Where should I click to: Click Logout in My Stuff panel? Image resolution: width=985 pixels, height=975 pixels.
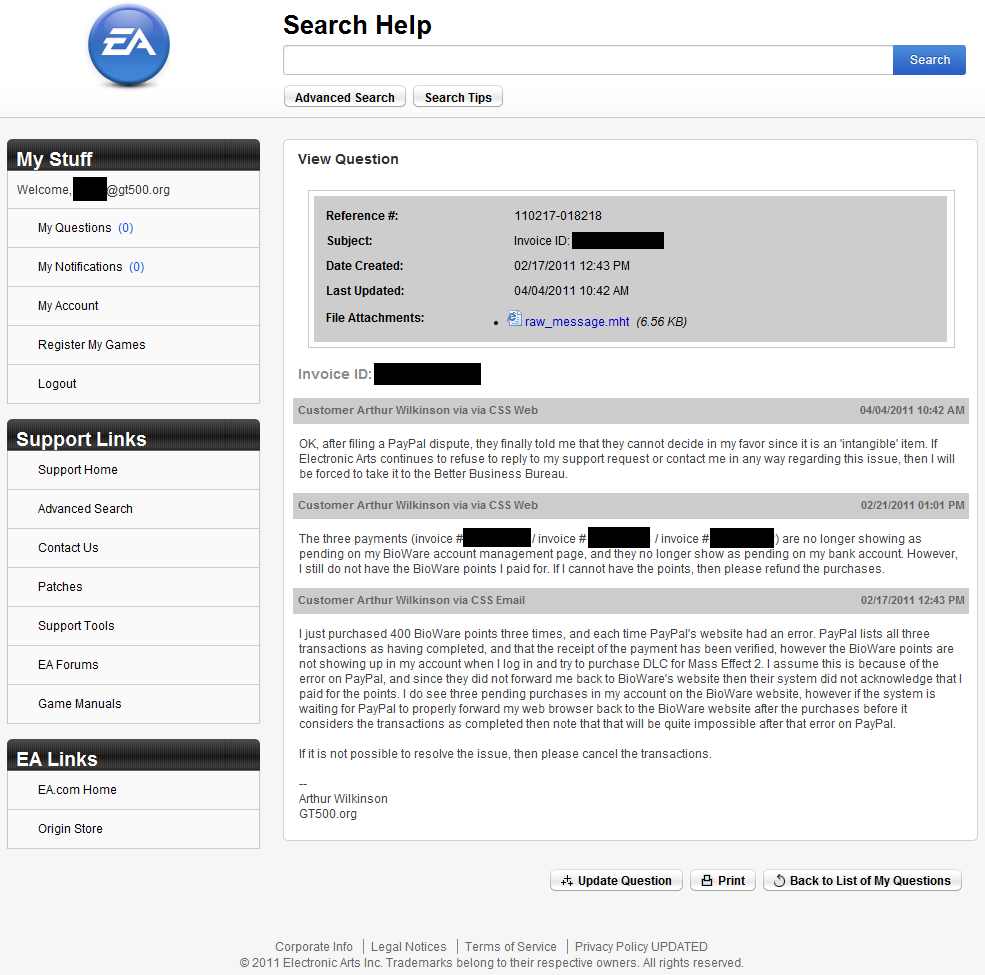pyautogui.click(x=57, y=384)
